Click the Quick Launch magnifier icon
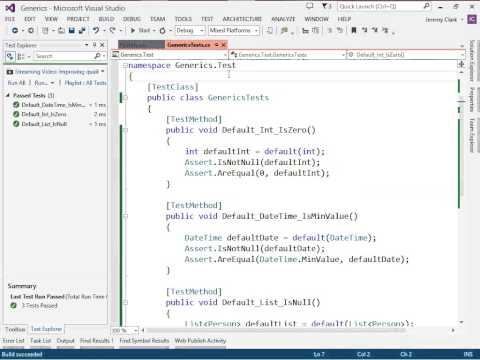The image size is (480, 360). tap(426, 6)
